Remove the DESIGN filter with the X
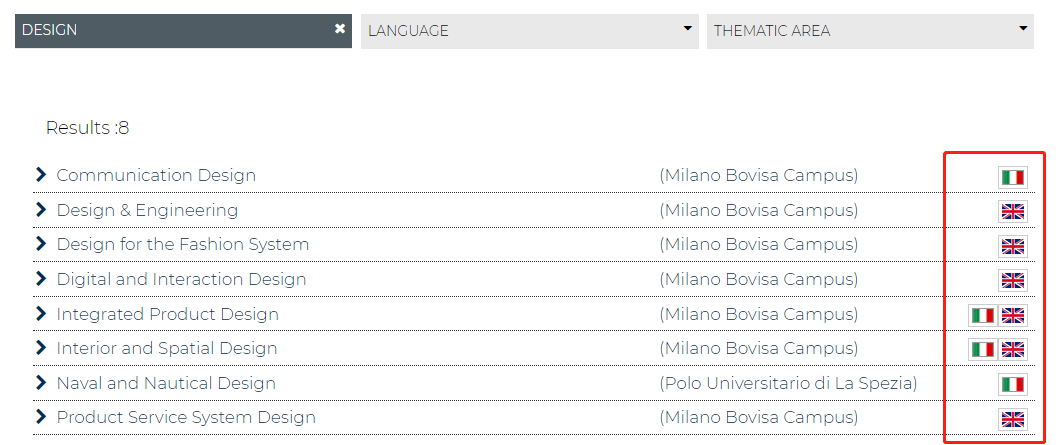1063x445 pixels. click(x=340, y=29)
